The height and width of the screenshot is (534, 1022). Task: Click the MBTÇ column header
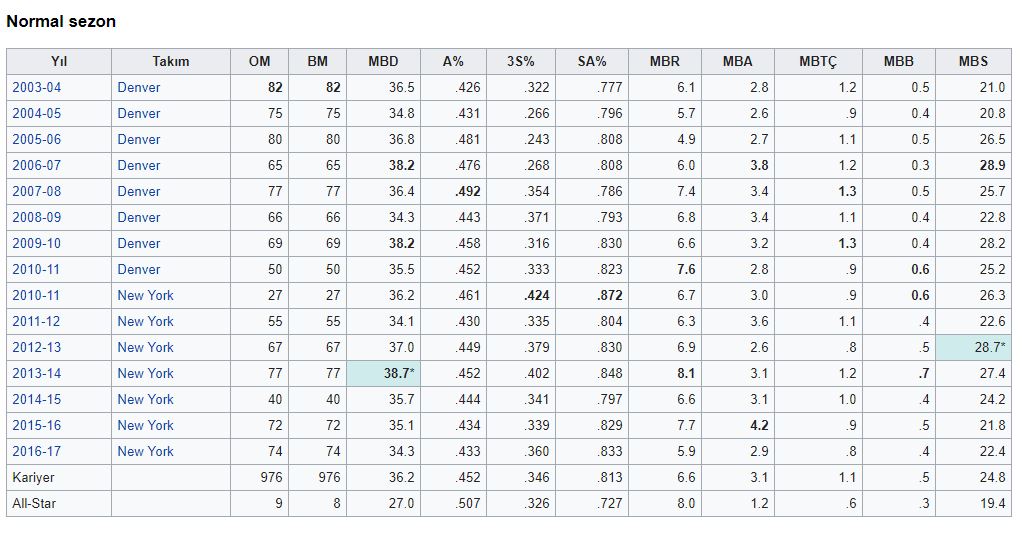pos(817,62)
